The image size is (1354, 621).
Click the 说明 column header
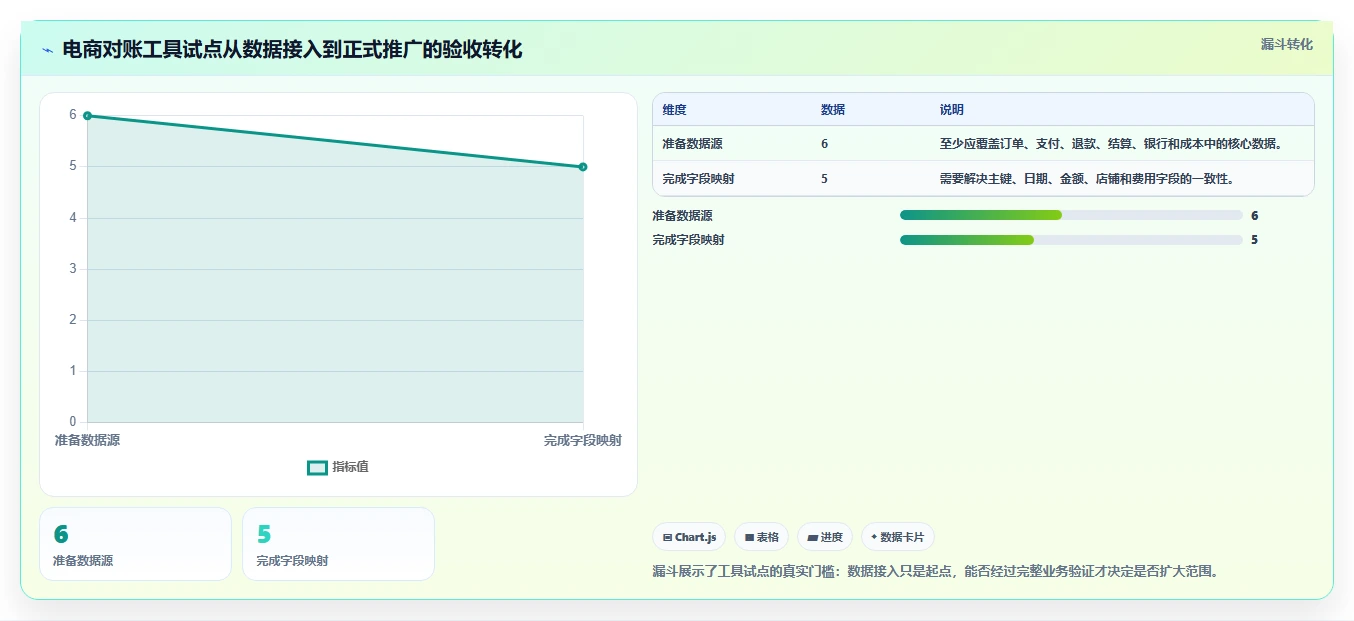pos(951,110)
